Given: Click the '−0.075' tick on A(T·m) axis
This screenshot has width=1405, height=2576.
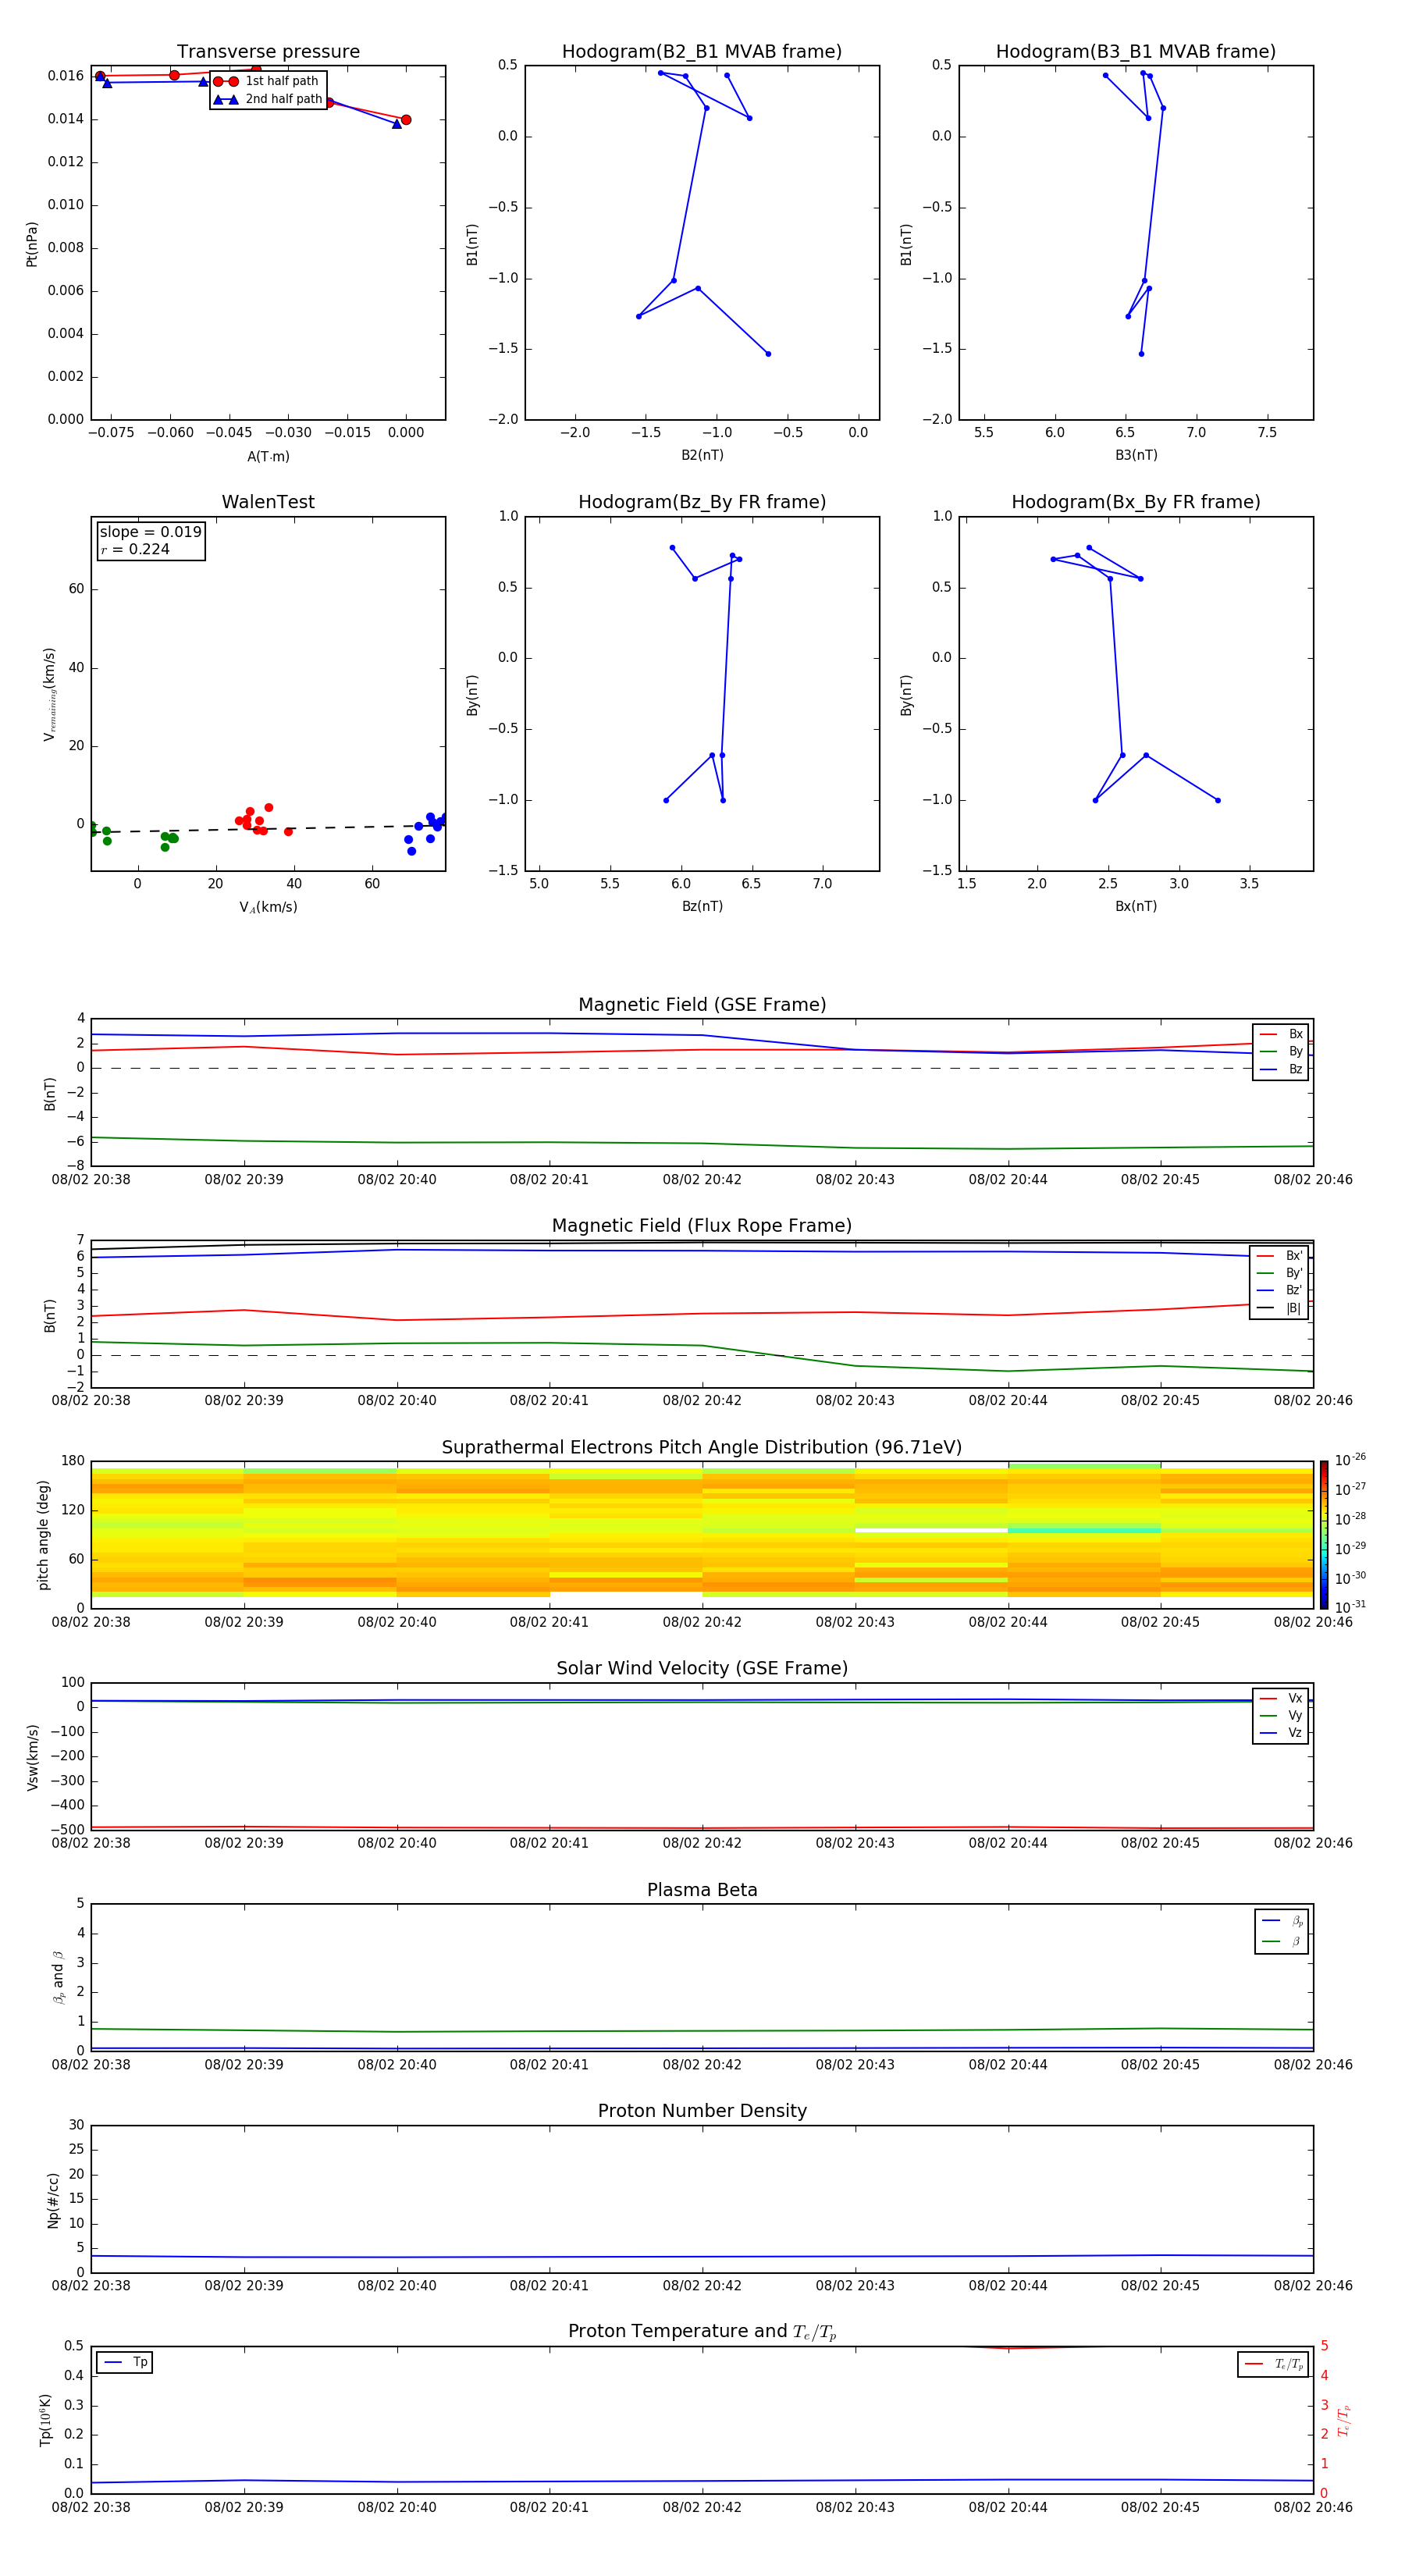Looking at the screenshot, I should pos(111,433).
